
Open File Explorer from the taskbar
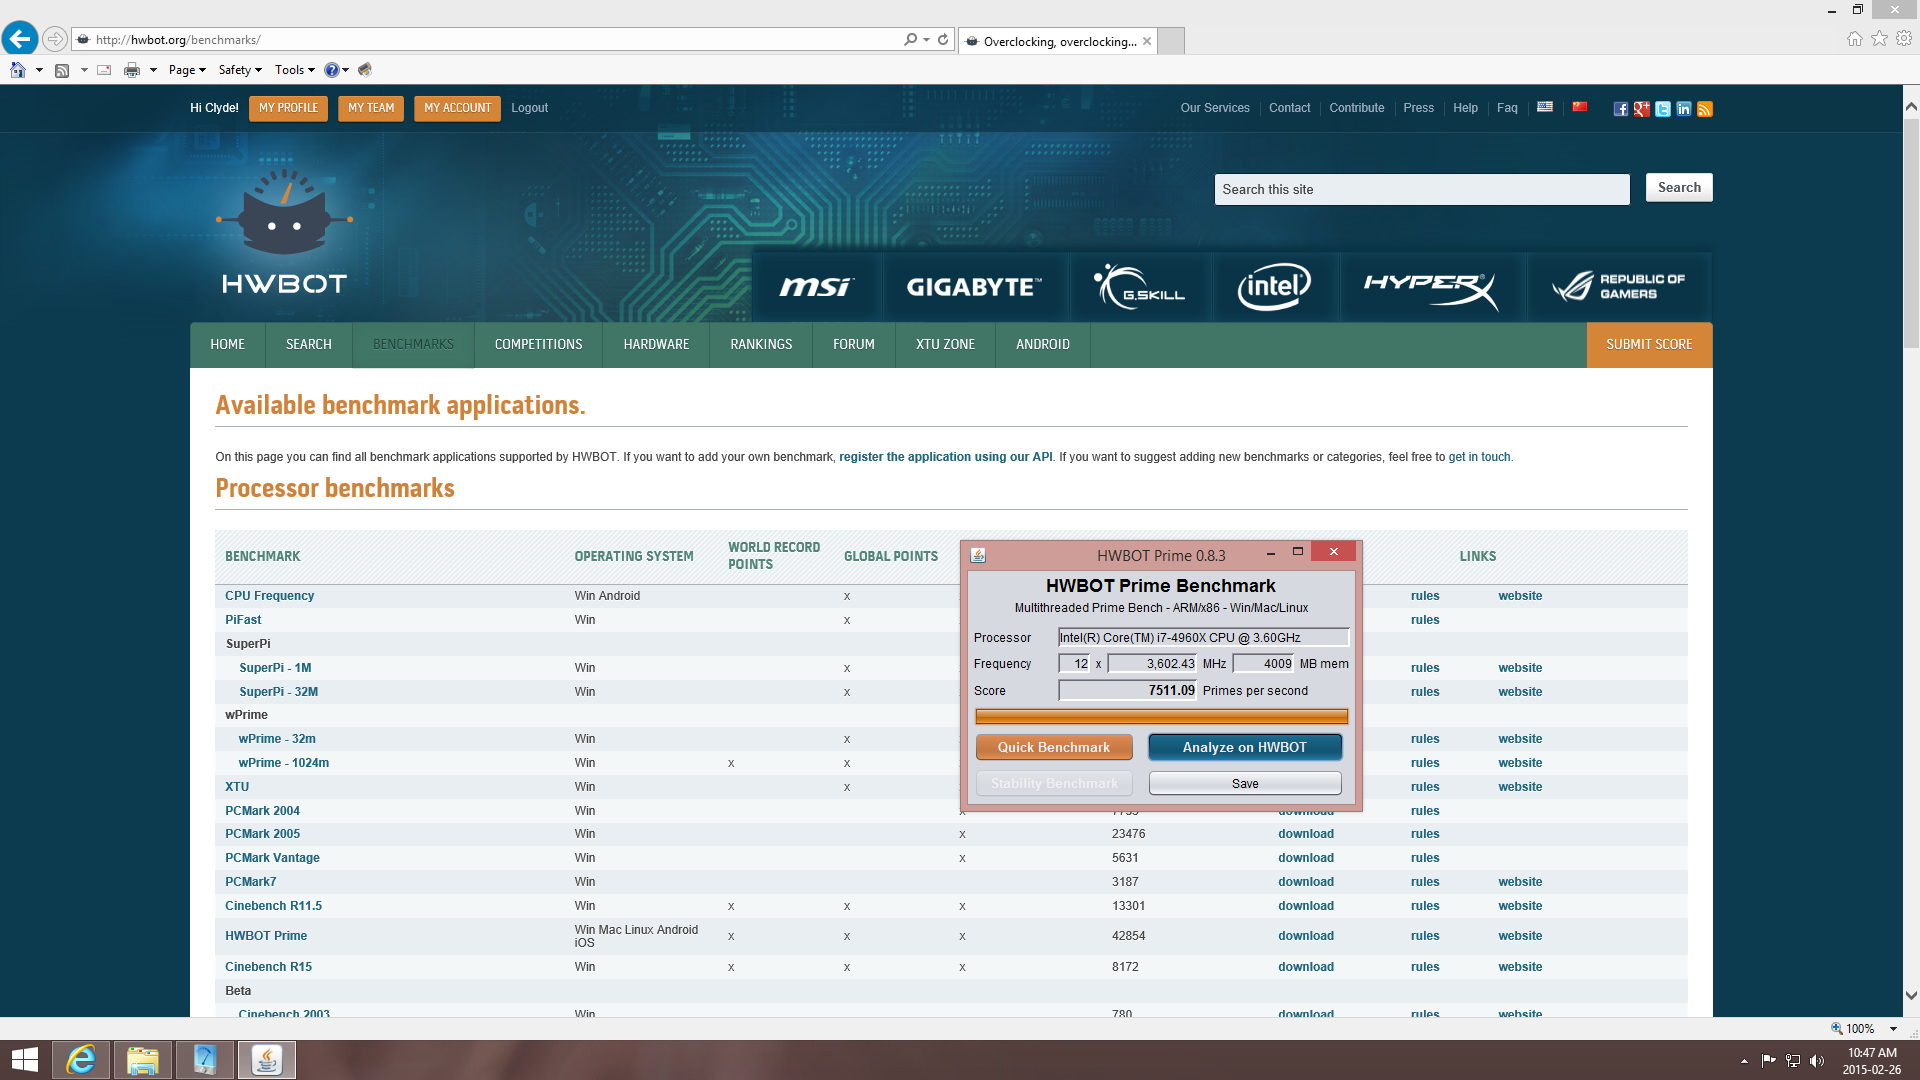click(142, 1060)
